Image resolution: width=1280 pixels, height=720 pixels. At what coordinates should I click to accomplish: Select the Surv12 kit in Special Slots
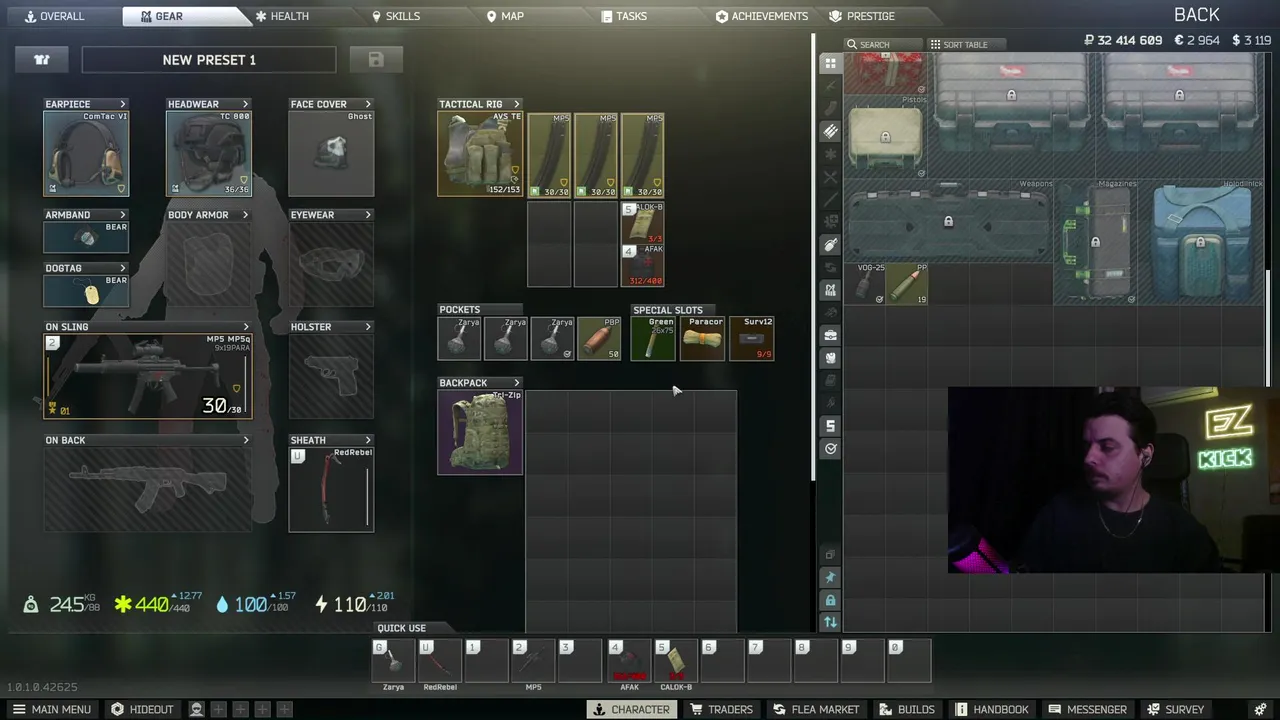pyautogui.click(x=752, y=338)
